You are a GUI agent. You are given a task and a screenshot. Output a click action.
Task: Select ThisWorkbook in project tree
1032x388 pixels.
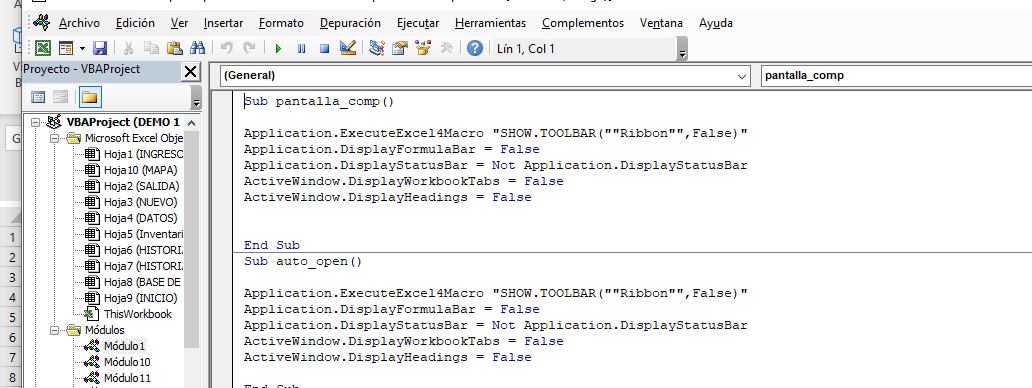tap(138, 314)
